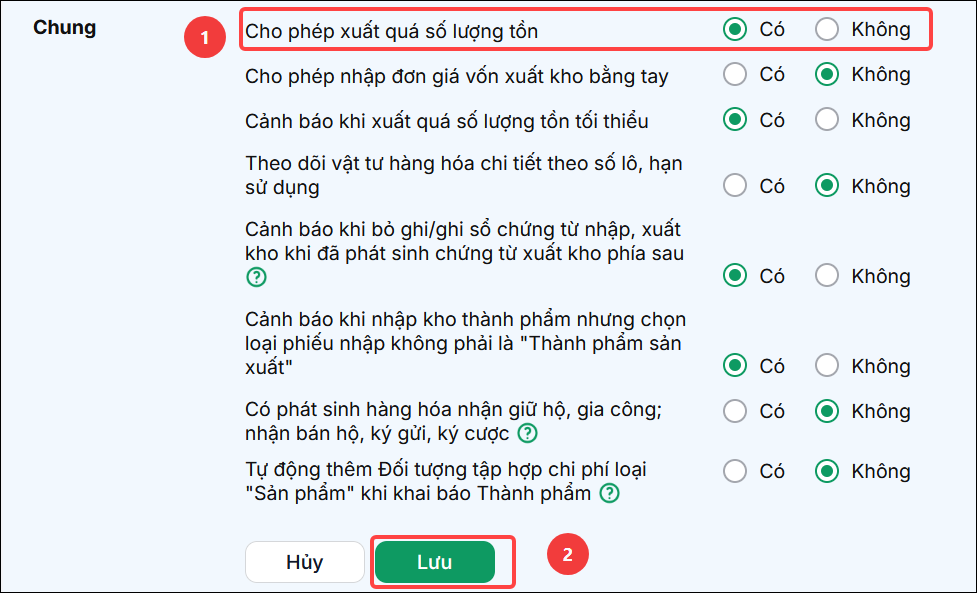Choose Có for nhập đơn giá vốn xuất kho bằng tay
Viewport: 977px width, 593px height.
[735, 75]
